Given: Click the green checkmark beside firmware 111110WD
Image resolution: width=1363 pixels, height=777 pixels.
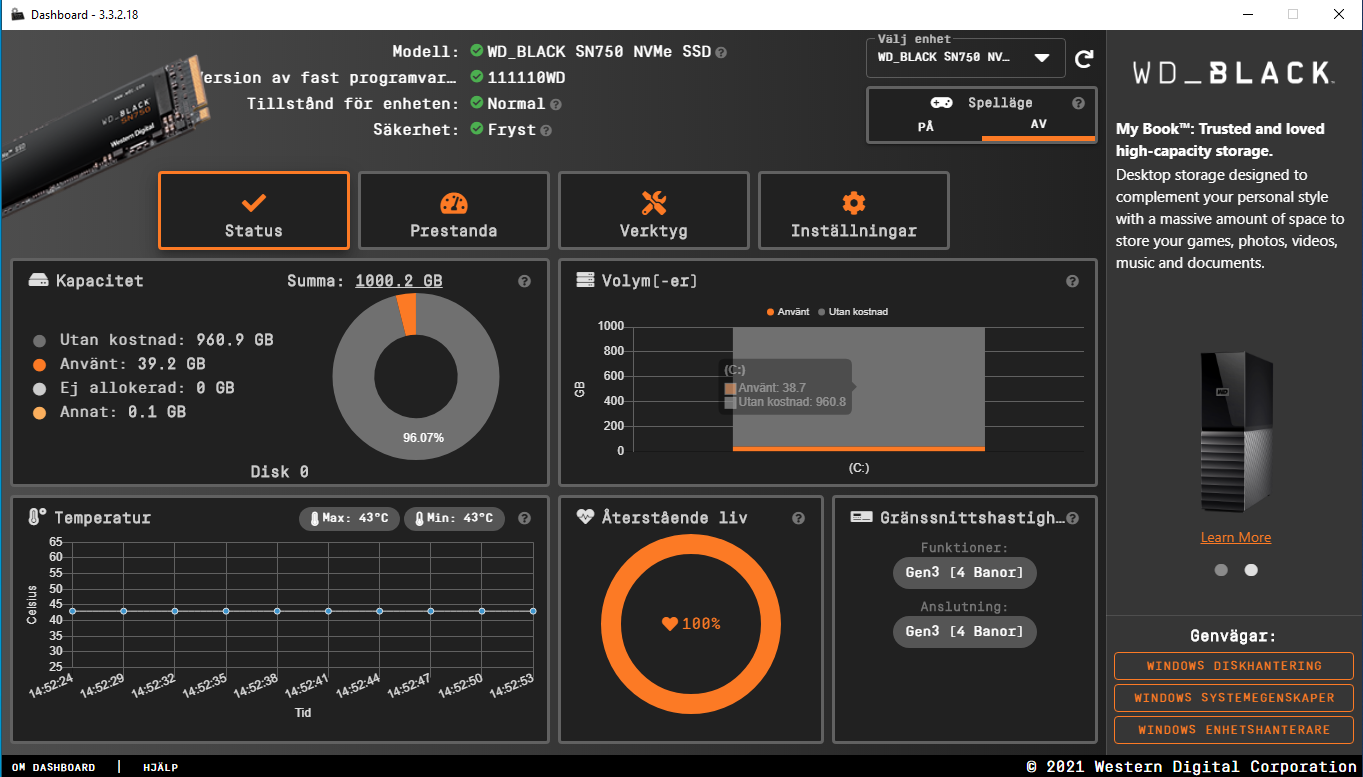Looking at the screenshot, I should 477,77.
